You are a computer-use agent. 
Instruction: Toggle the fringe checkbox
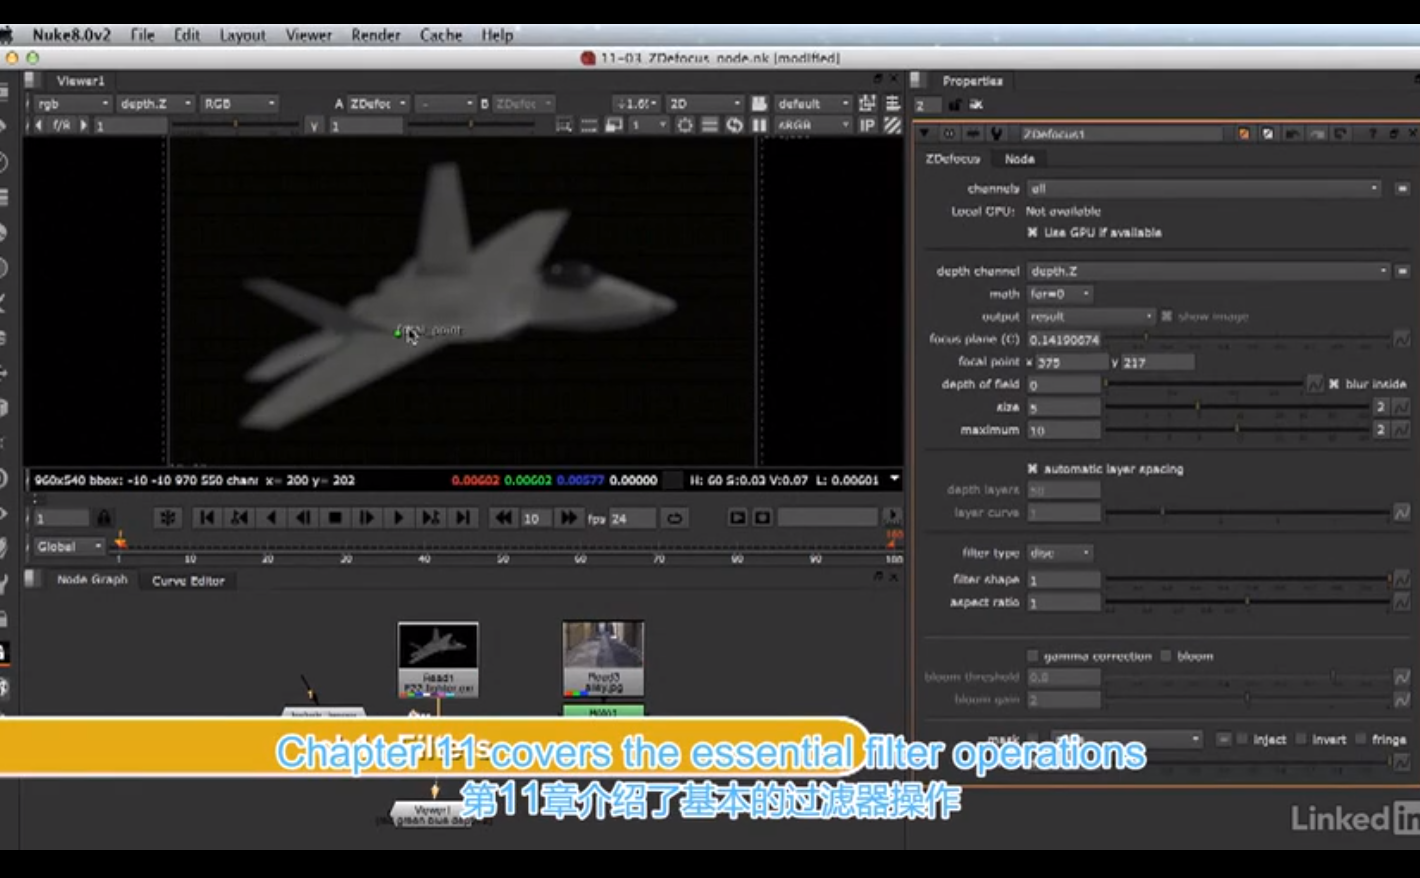(x=1361, y=739)
